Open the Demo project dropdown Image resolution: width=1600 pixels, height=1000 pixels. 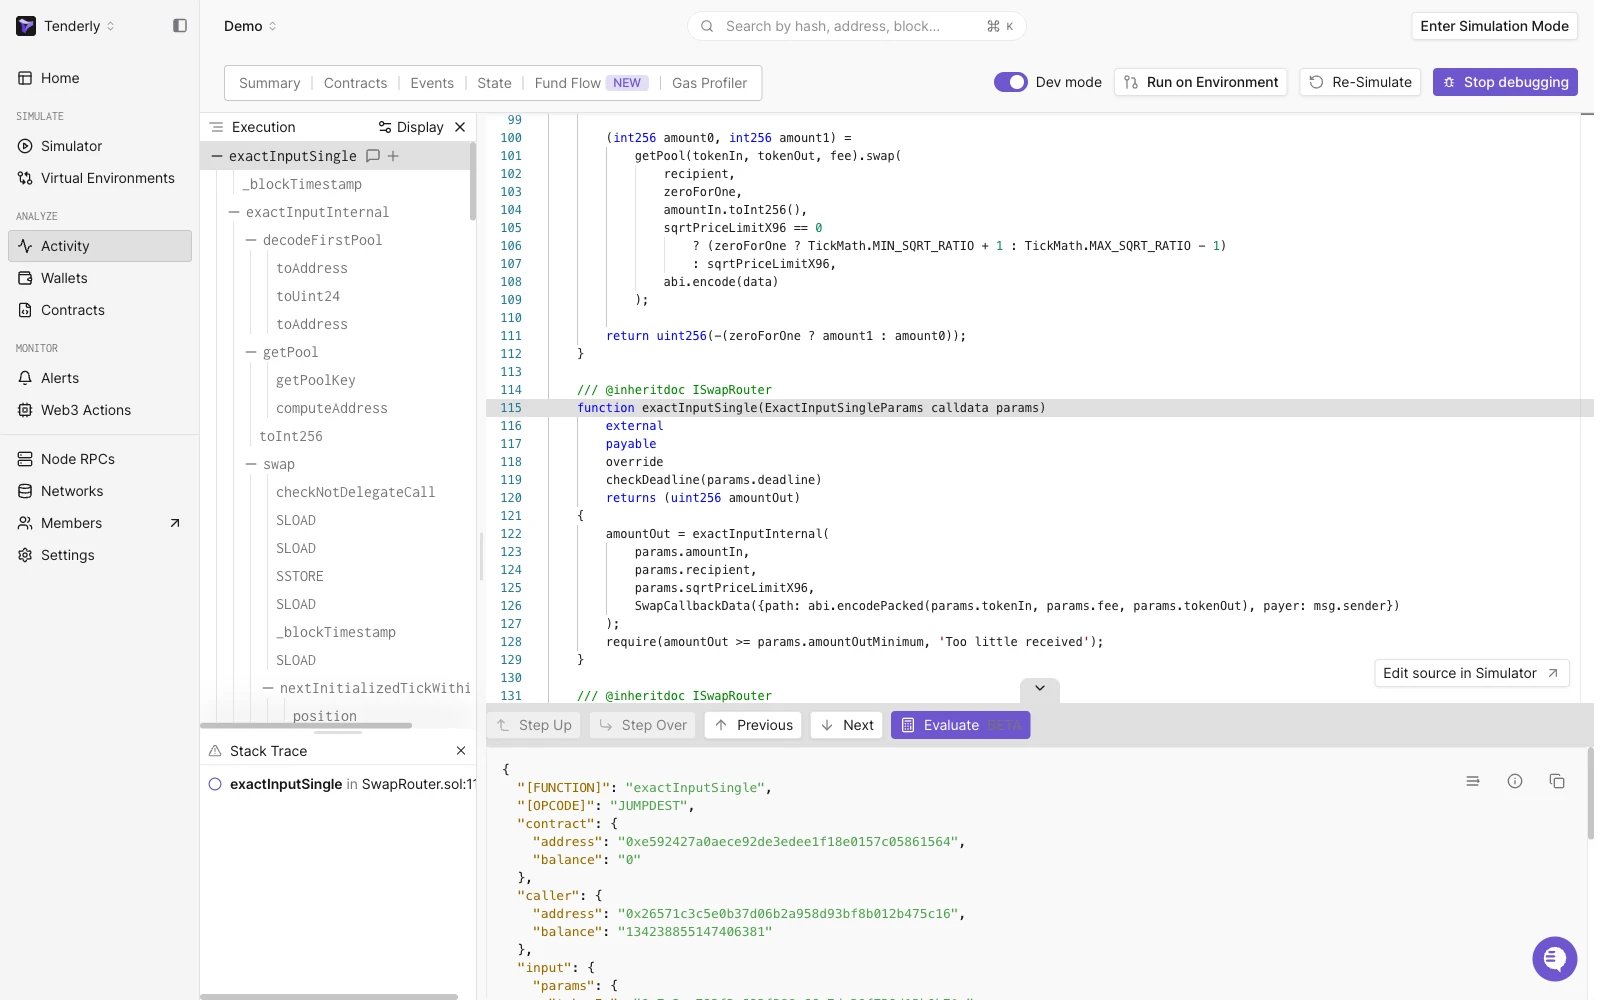point(250,26)
